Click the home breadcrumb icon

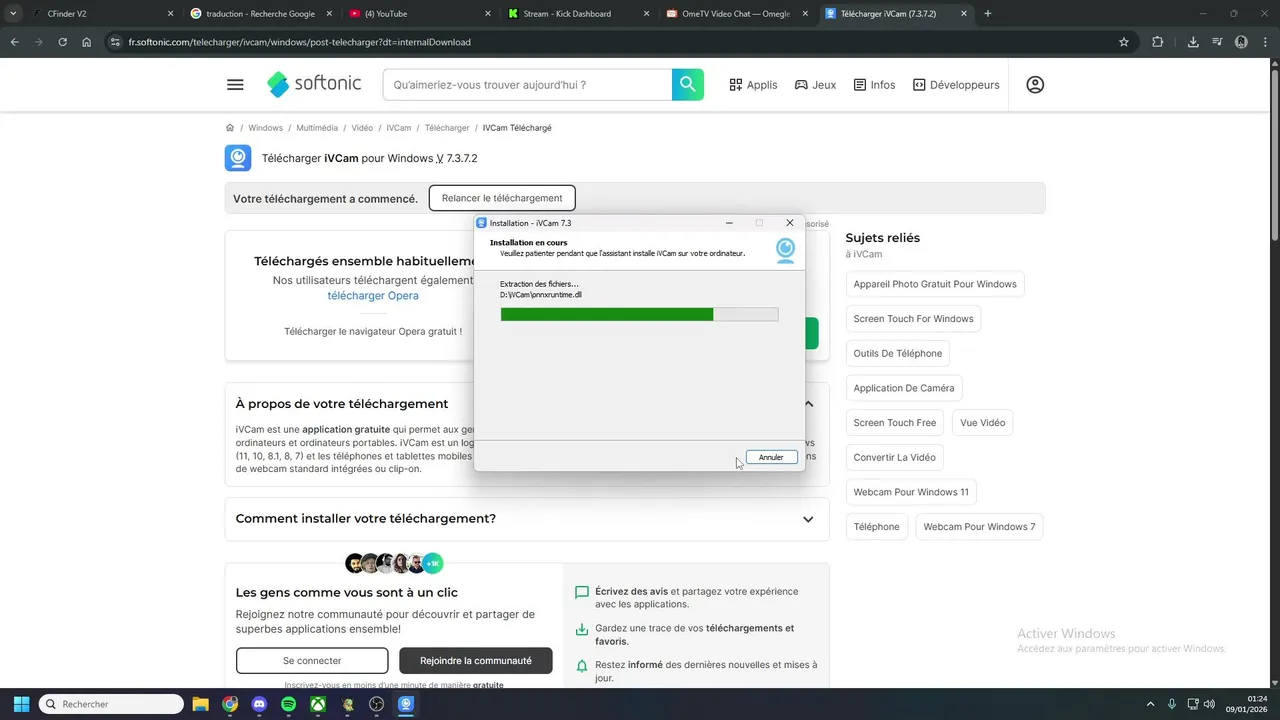(230, 128)
